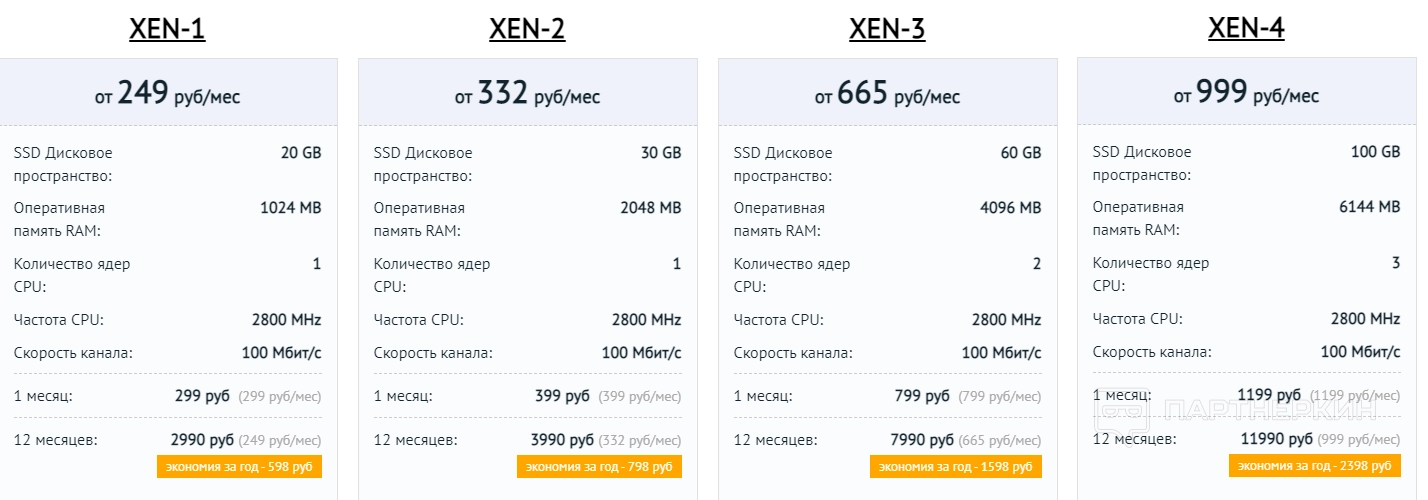Select the 665 руб/мес price header

click(887, 94)
